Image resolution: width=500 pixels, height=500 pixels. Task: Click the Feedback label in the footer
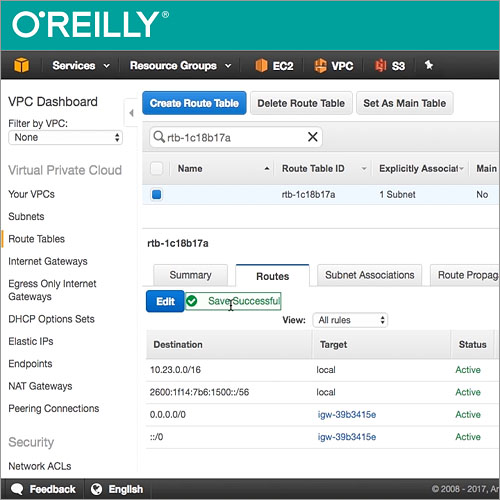click(52, 489)
